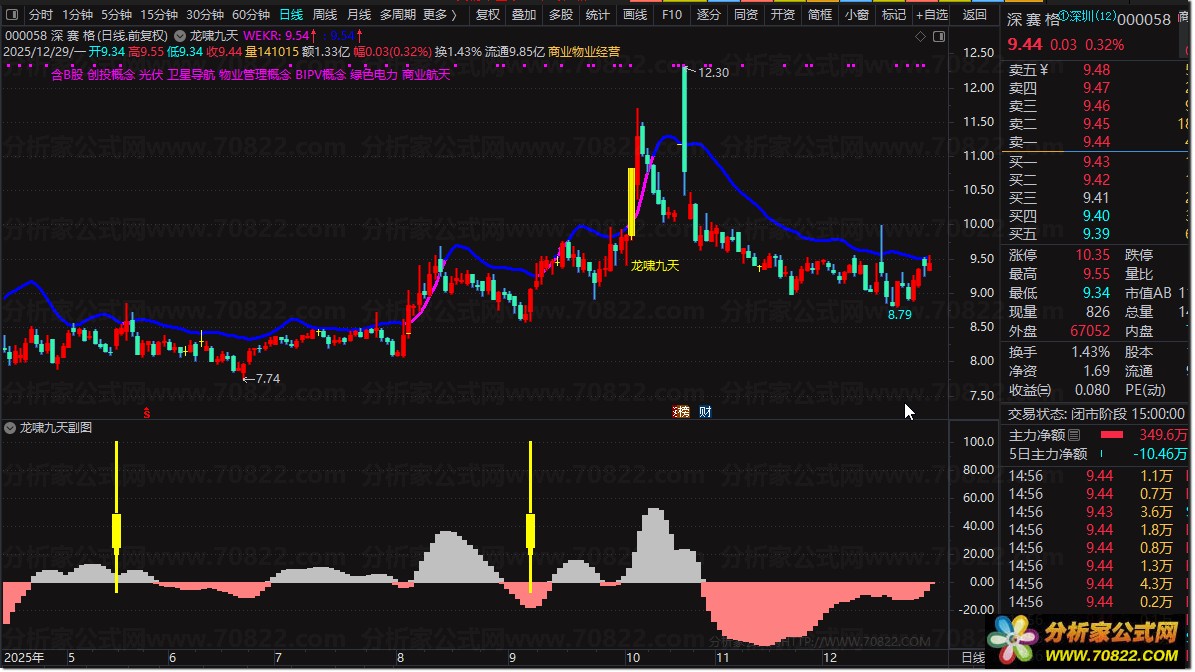1195x672 pixels.
Task: Open the menu icon before 分时
Action: (x=14, y=14)
